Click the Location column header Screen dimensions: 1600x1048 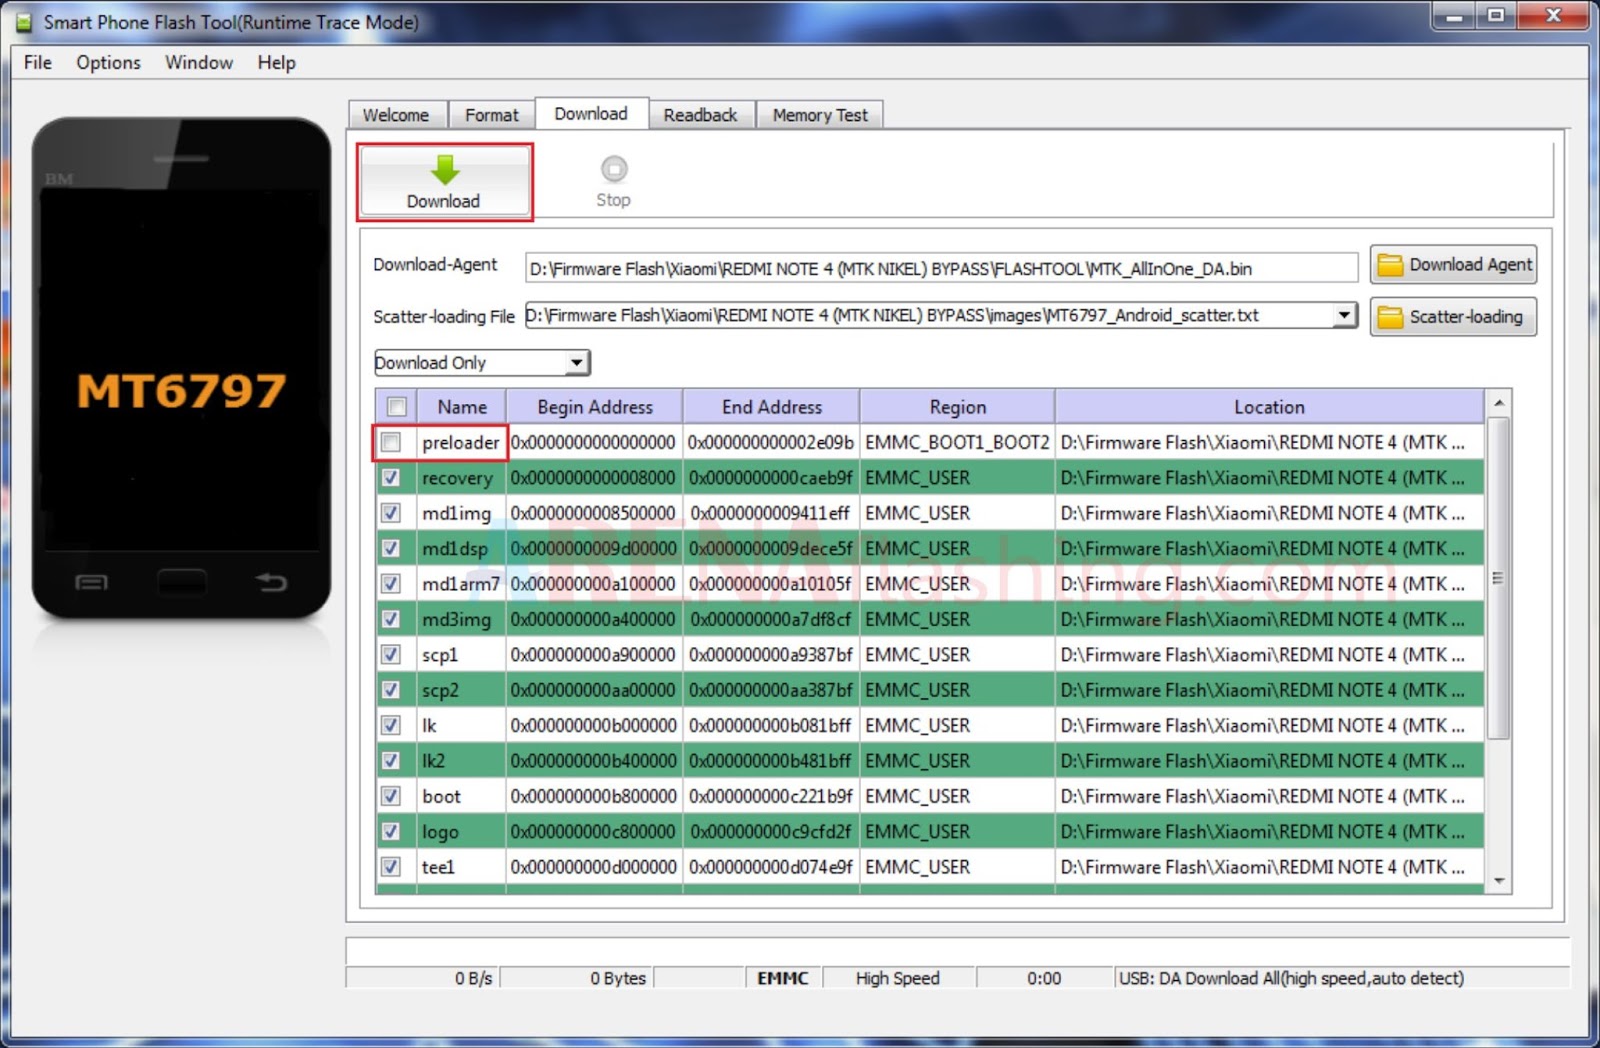1269,407
